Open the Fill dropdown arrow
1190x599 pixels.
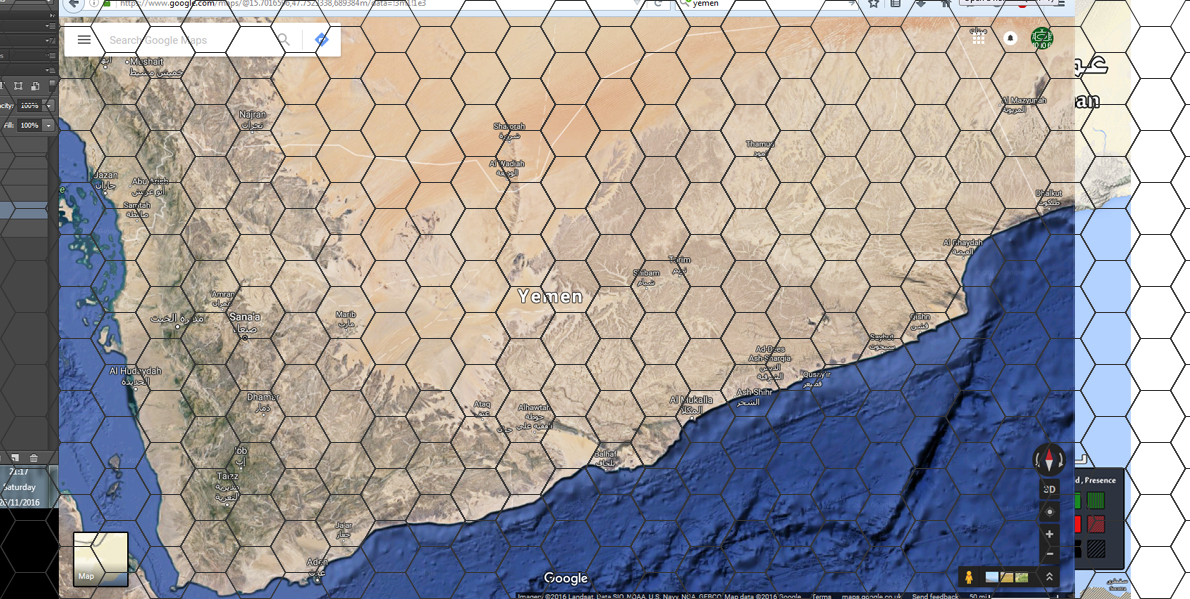coord(49,125)
